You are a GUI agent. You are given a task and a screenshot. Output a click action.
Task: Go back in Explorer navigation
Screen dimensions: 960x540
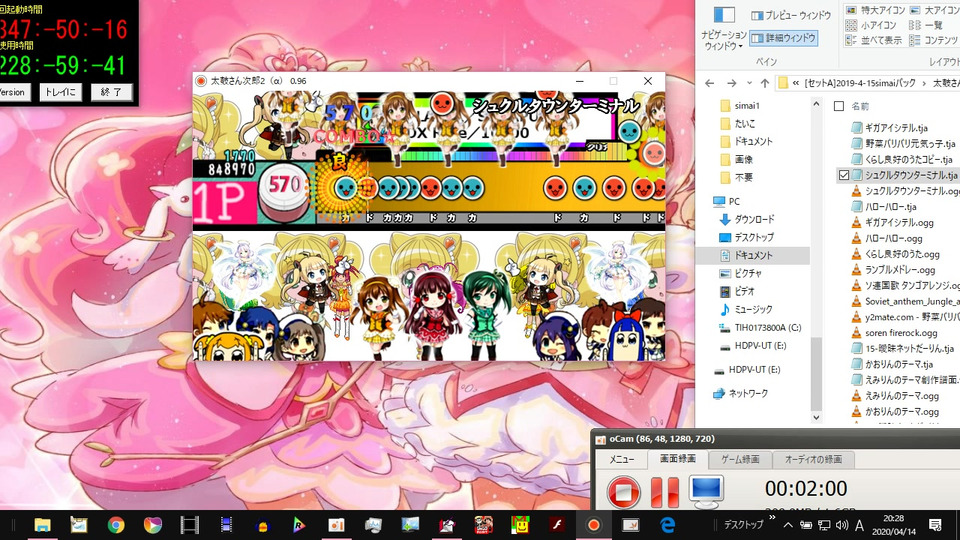coord(710,83)
